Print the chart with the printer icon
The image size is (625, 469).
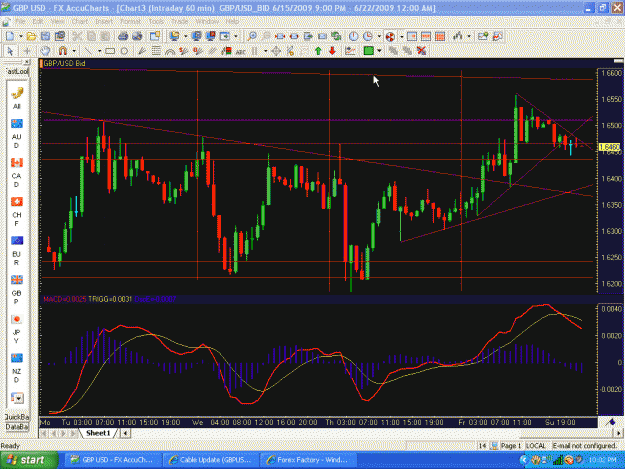123,37
